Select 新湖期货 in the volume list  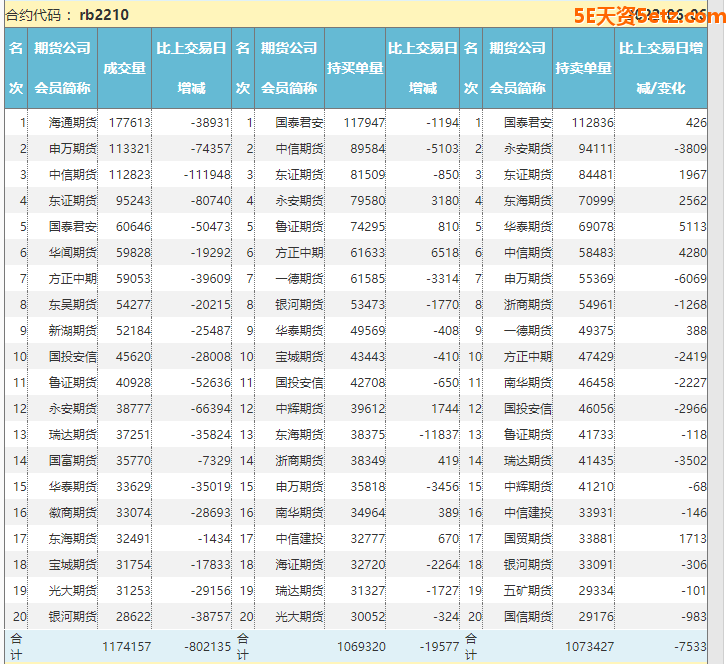[x=73, y=331]
